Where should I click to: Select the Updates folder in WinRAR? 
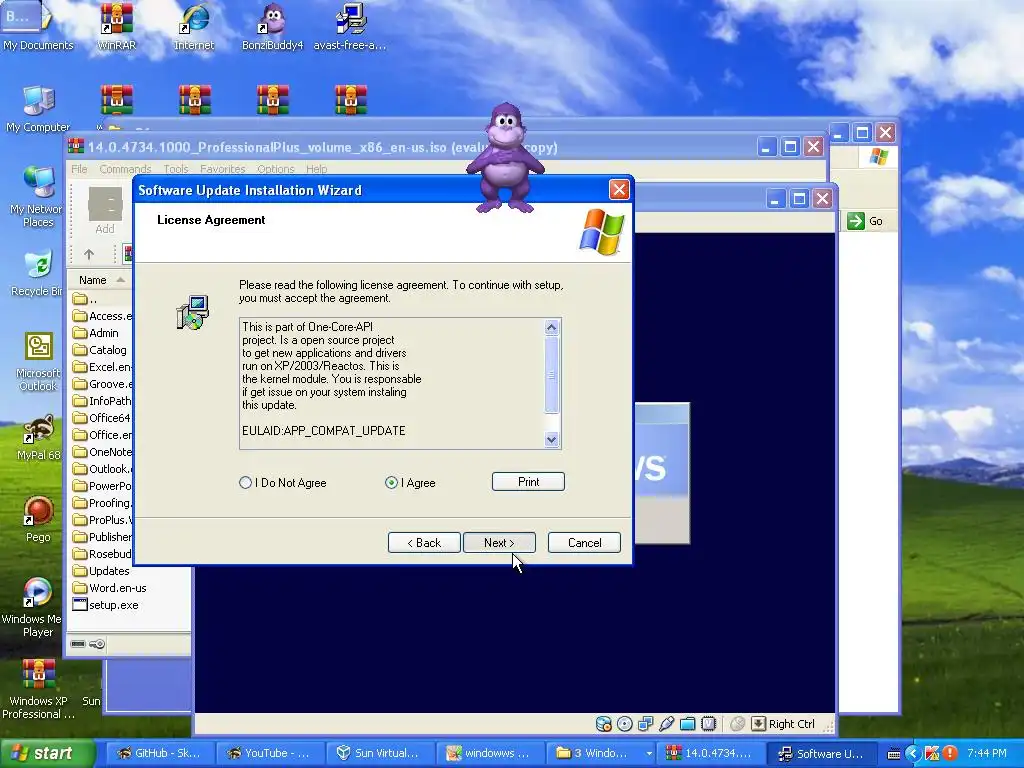(x=102, y=571)
